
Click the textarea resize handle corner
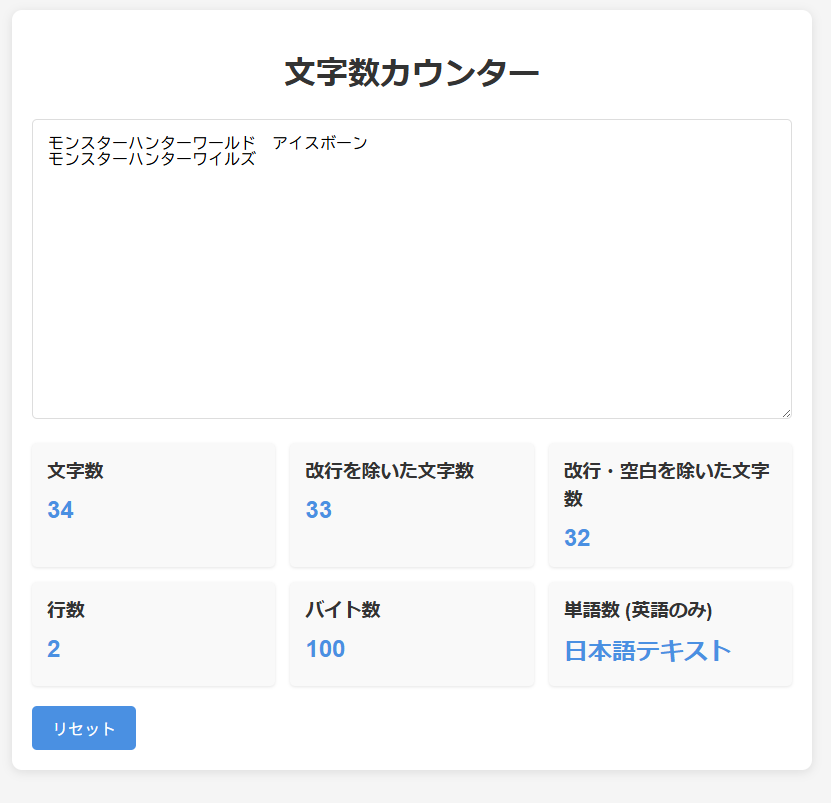786,413
